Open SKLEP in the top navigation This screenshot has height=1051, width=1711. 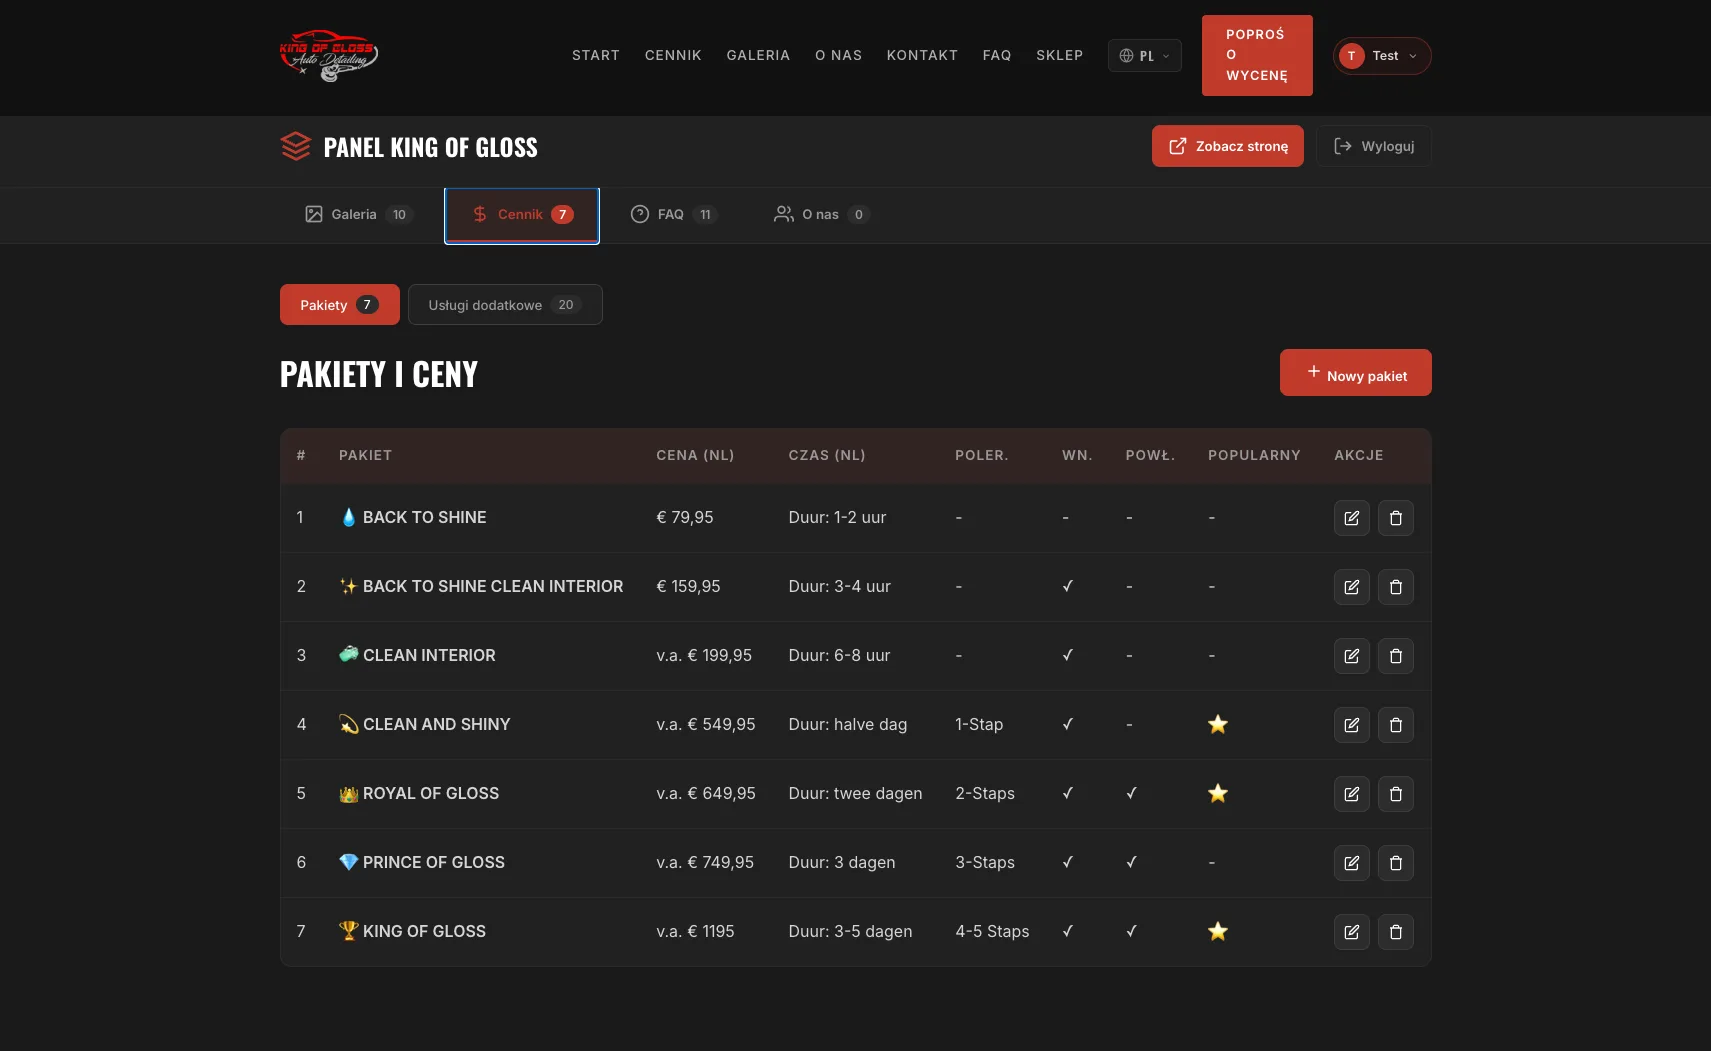(1059, 56)
